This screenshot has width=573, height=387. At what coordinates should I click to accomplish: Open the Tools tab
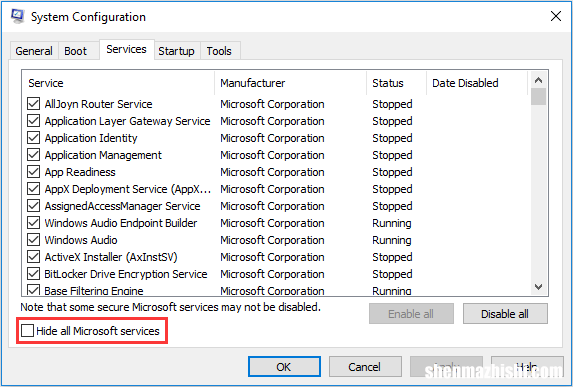coord(219,51)
